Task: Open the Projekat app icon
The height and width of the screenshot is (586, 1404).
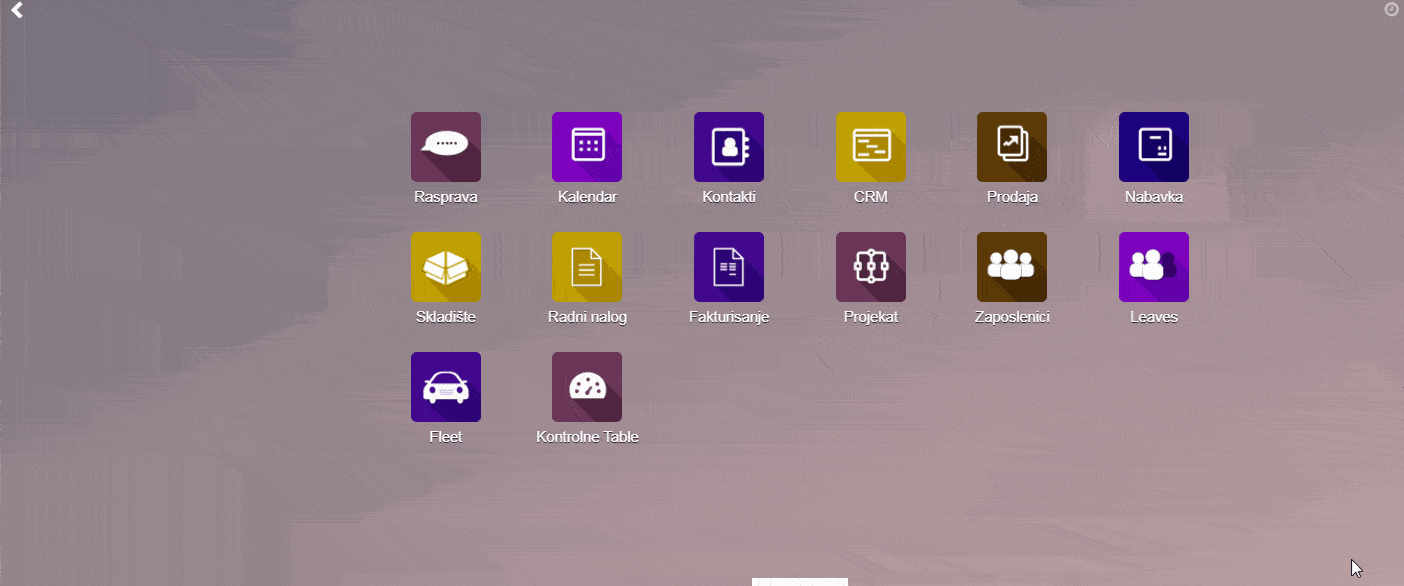Action: click(x=870, y=267)
